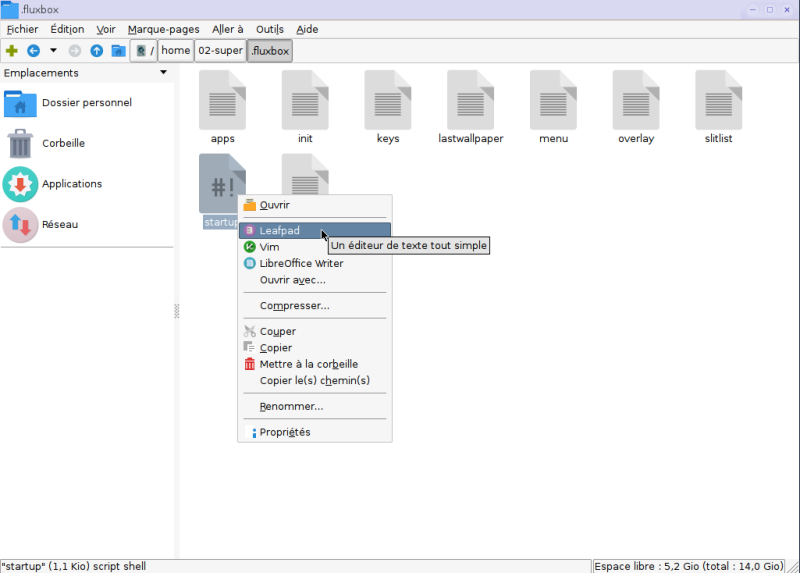Click the .fluxbox path button
Viewport: 800px width, 573px height.
click(270, 51)
